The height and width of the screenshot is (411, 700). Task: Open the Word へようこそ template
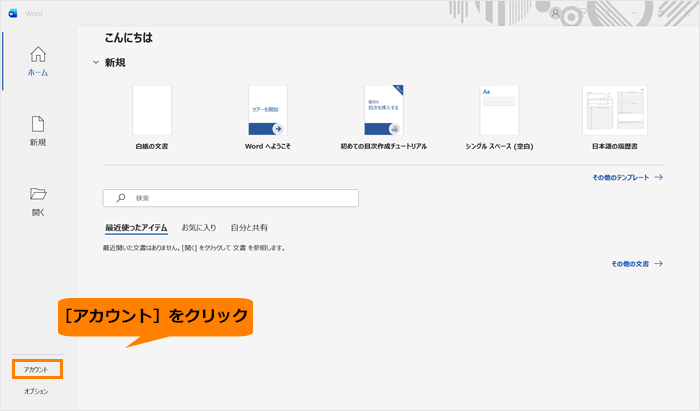(x=267, y=110)
